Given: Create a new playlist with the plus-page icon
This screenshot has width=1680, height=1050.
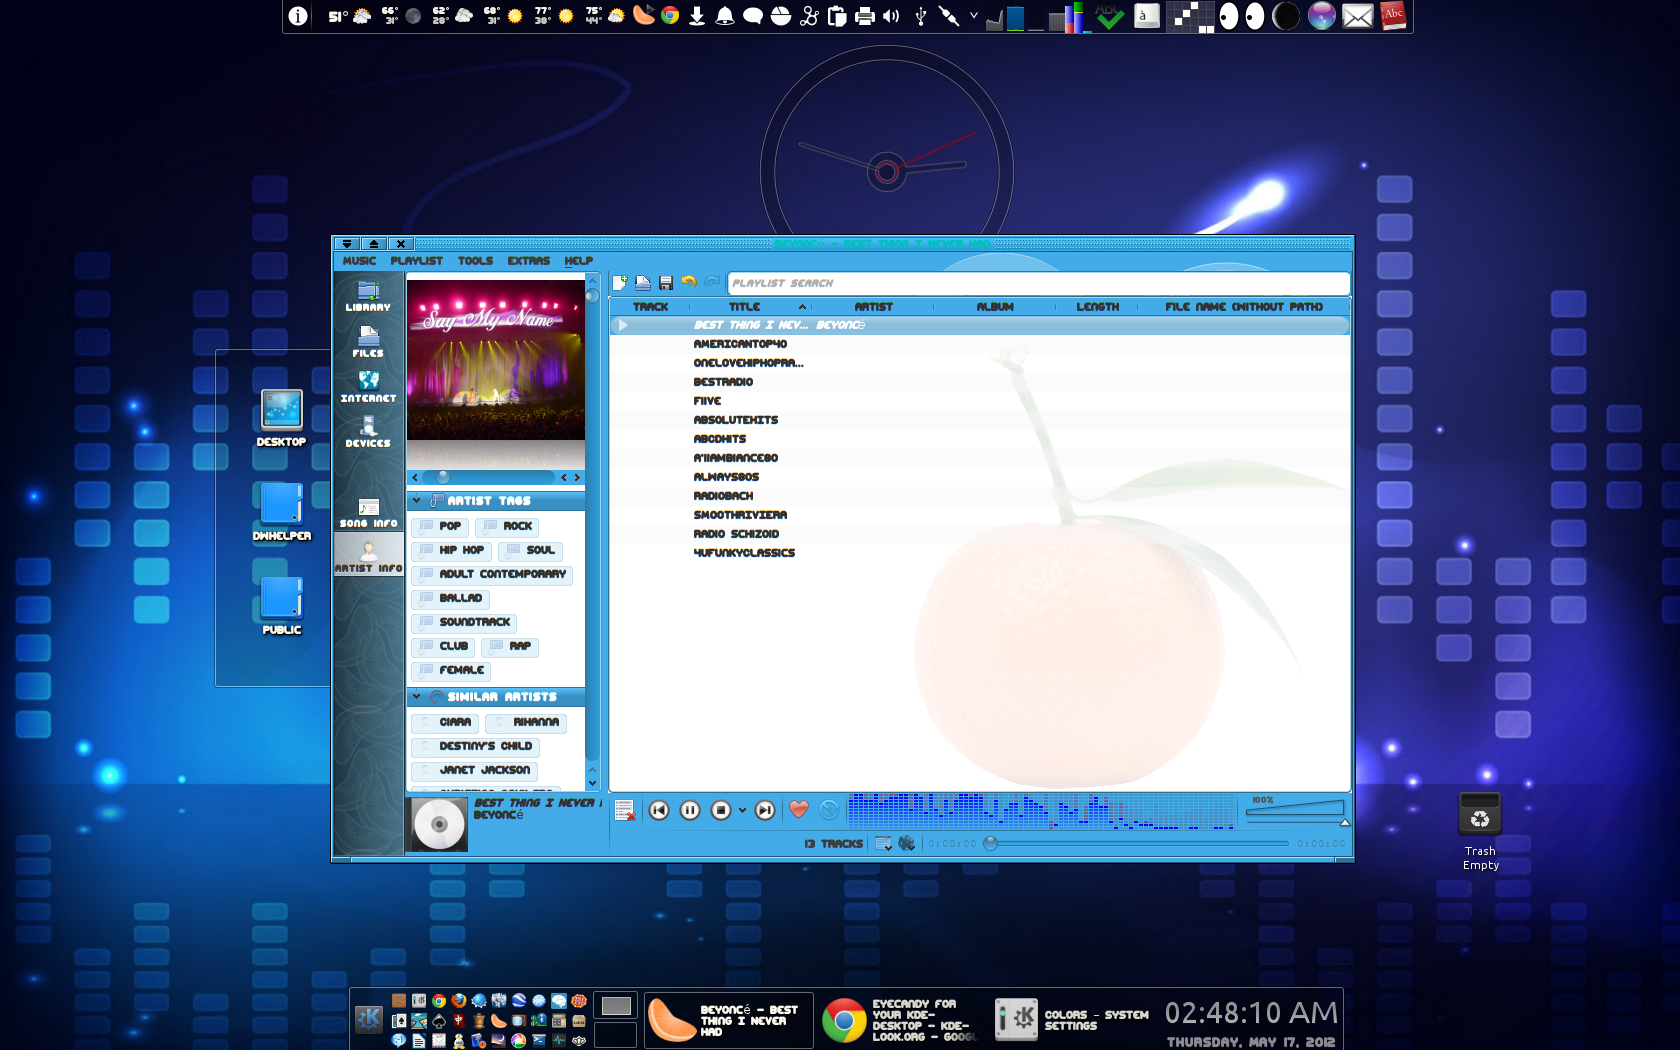Looking at the screenshot, I should pyautogui.click(x=620, y=283).
